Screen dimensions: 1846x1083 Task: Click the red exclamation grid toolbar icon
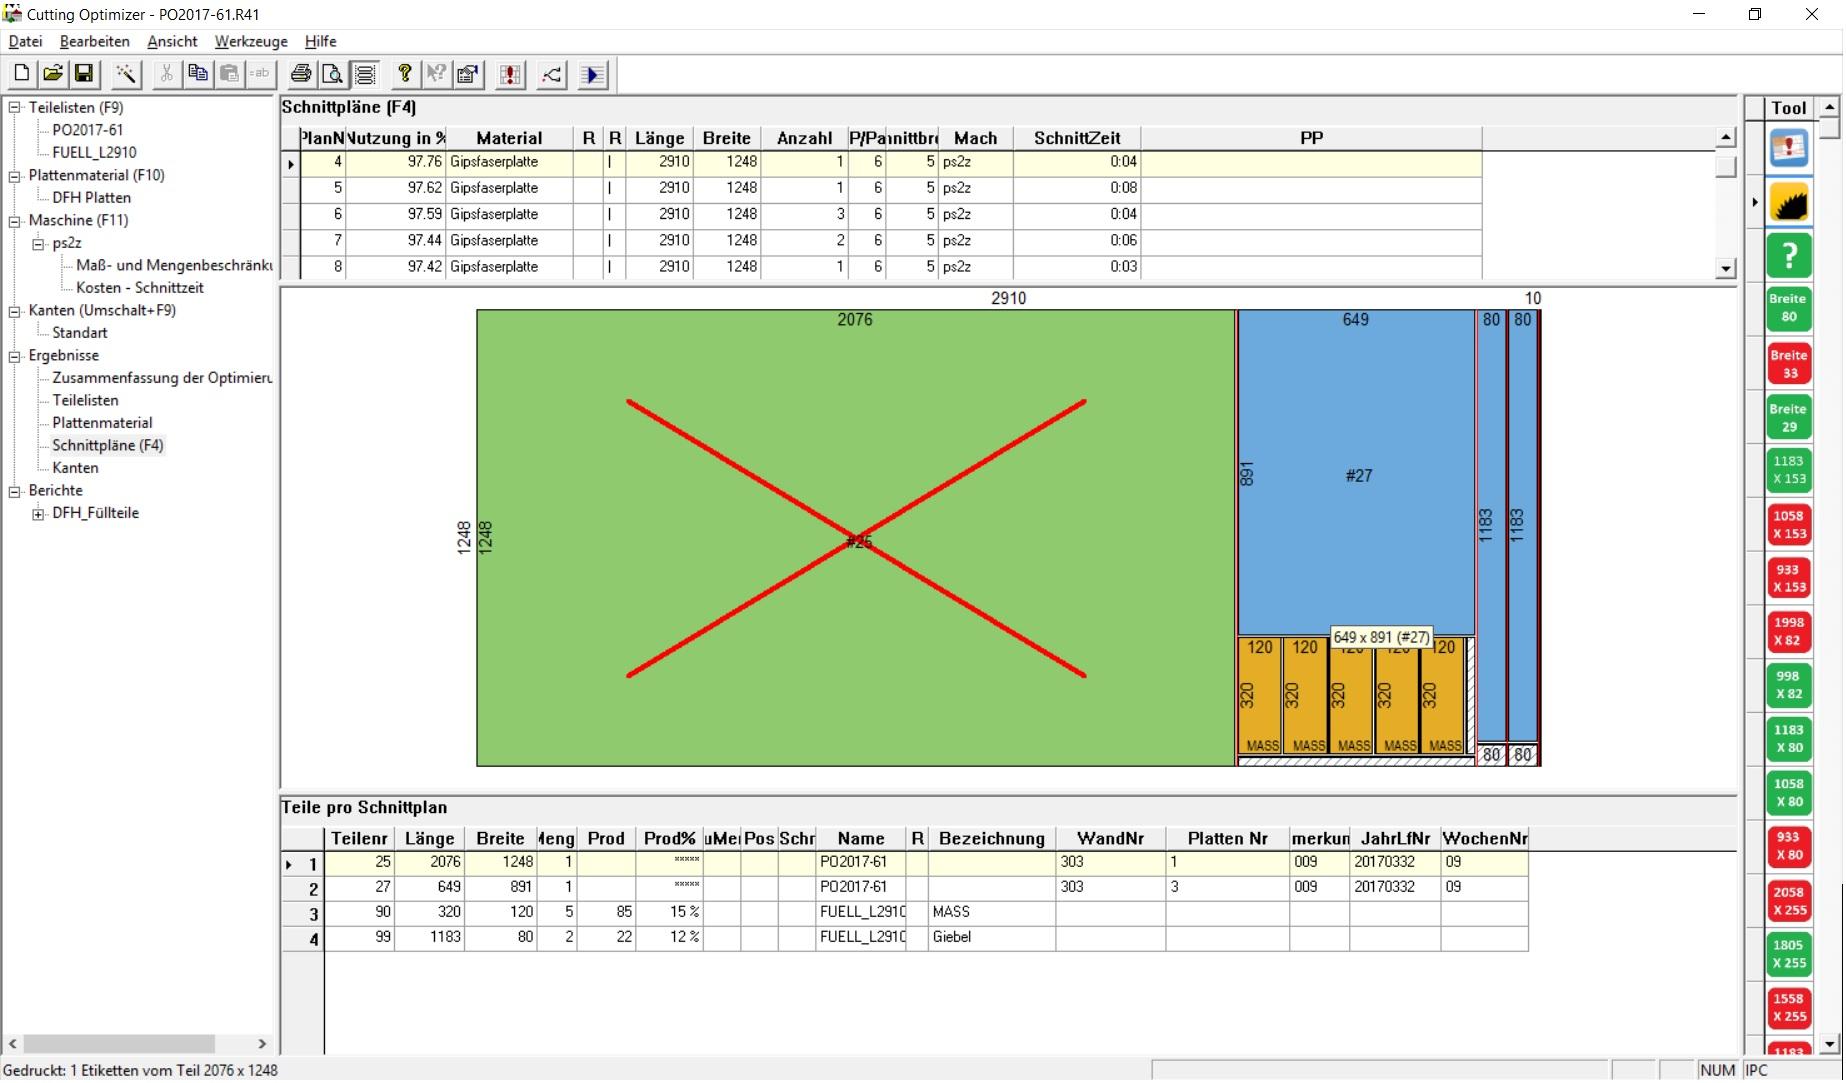click(x=510, y=74)
